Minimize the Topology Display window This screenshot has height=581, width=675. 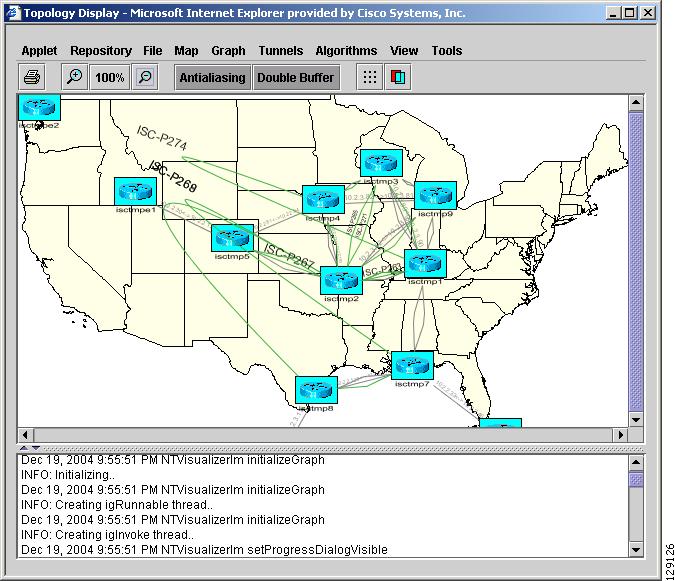(x=613, y=13)
